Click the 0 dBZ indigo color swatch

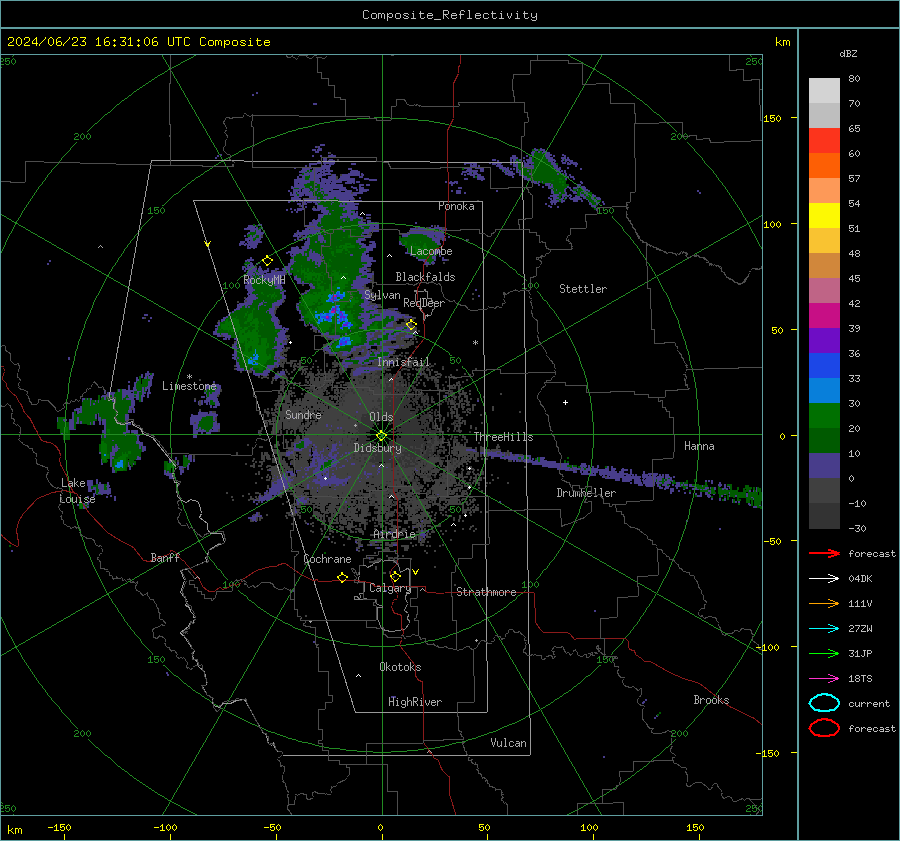coord(824,466)
